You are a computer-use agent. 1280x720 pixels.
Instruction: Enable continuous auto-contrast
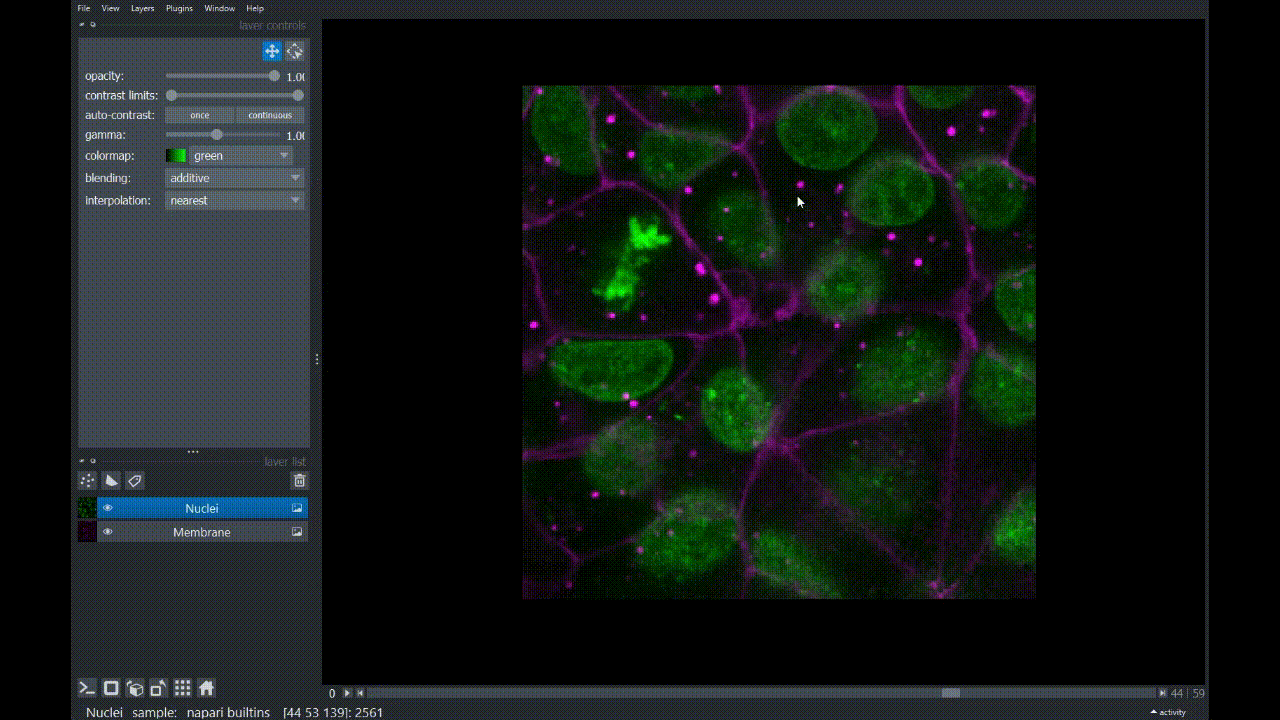pyautogui.click(x=270, y=115)
